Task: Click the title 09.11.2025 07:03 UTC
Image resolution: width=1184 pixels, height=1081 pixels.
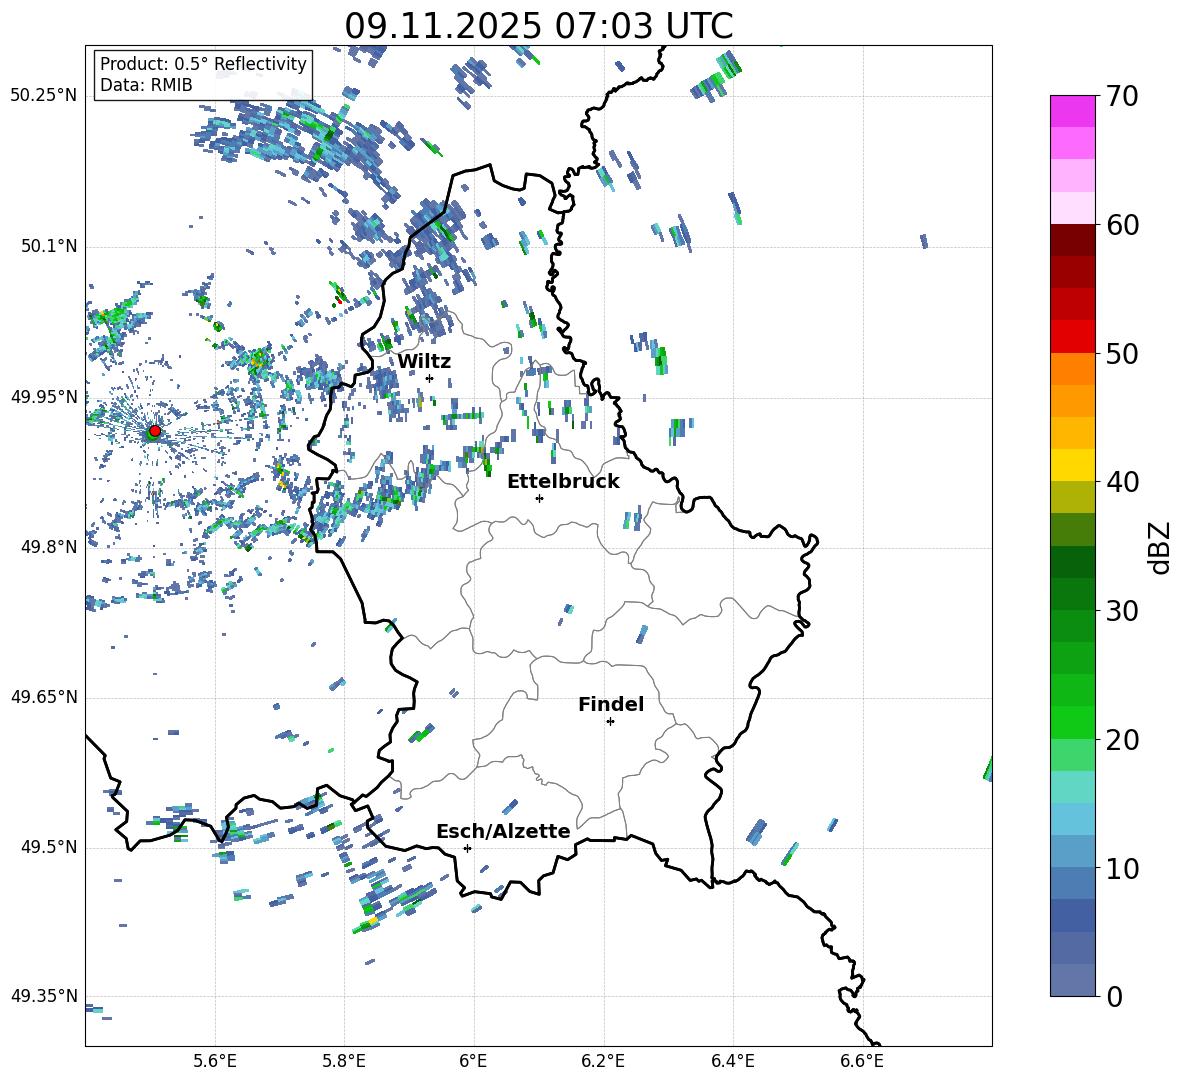Action: (x=539, y=26)
